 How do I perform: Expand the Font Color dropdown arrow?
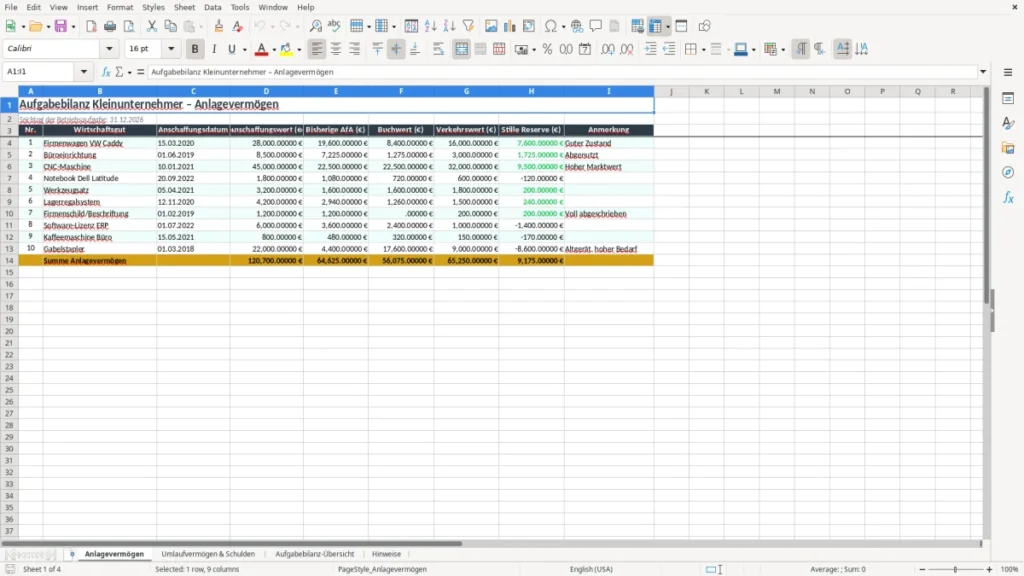point(274,50)
